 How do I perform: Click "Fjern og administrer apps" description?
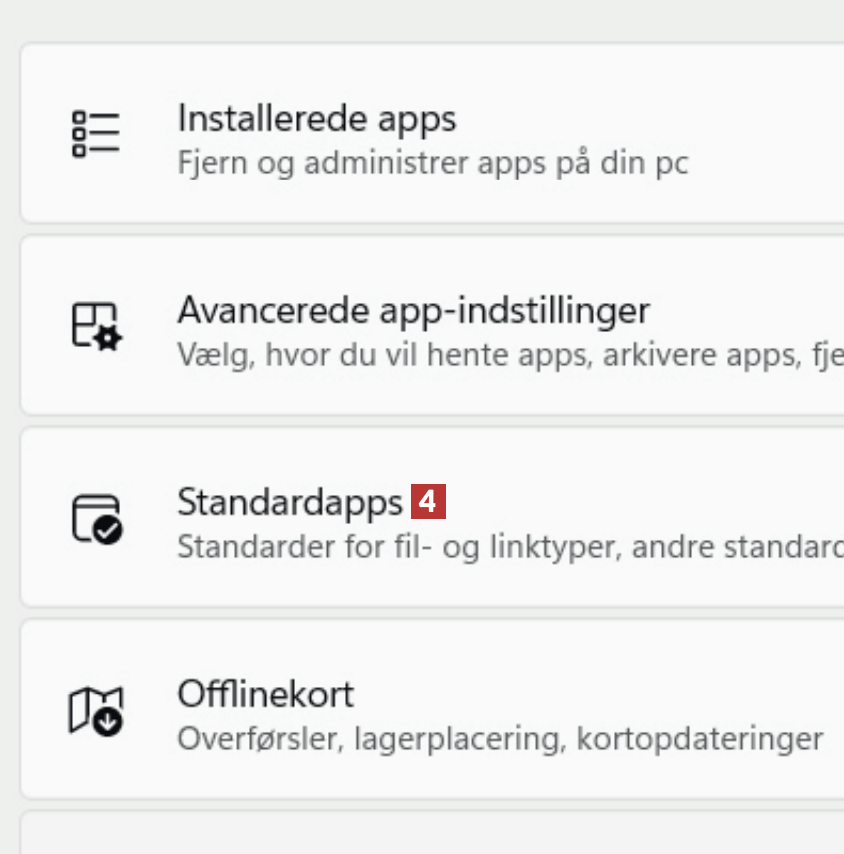pos(432,162)
